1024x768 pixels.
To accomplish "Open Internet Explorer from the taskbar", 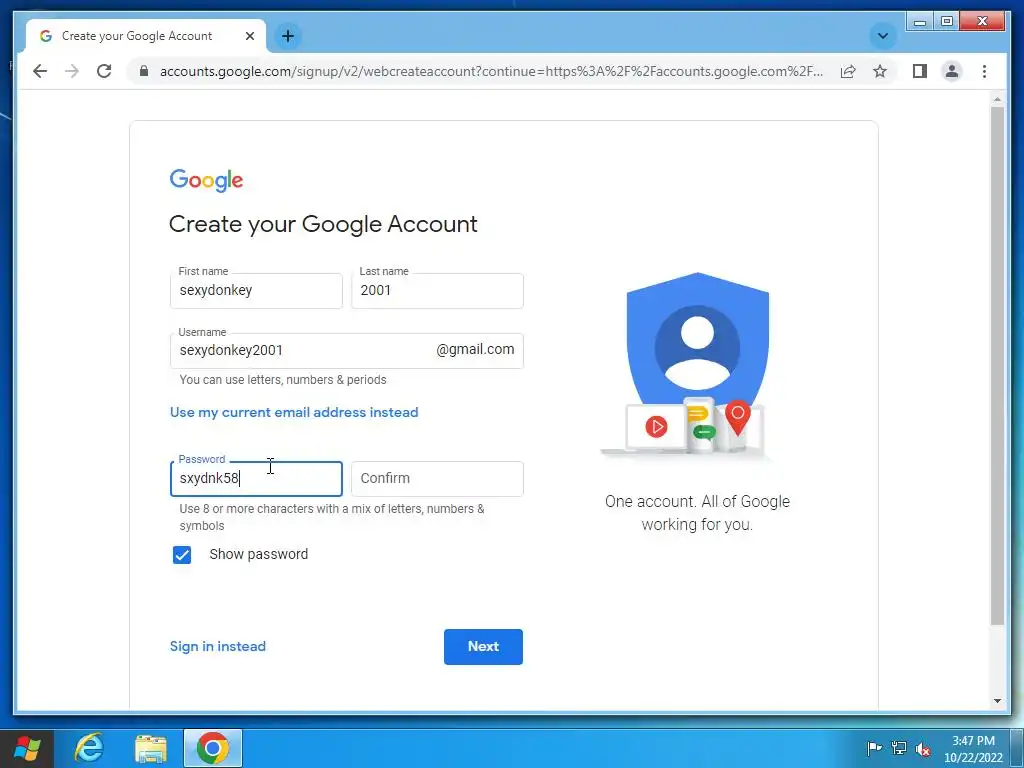I will [x=89, y=748].
